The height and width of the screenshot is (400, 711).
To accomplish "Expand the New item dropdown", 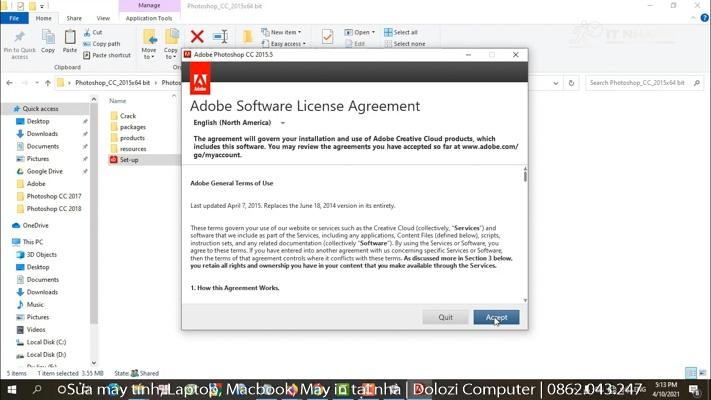I will [284, 32].
